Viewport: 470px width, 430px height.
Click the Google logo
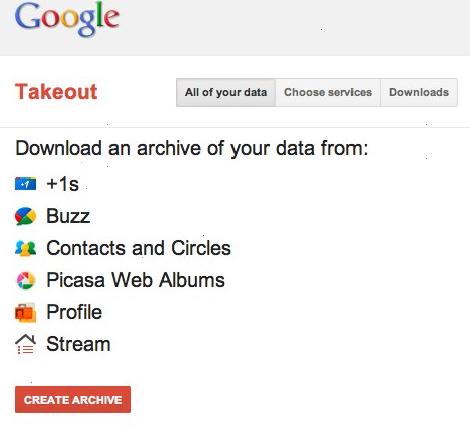67,18
